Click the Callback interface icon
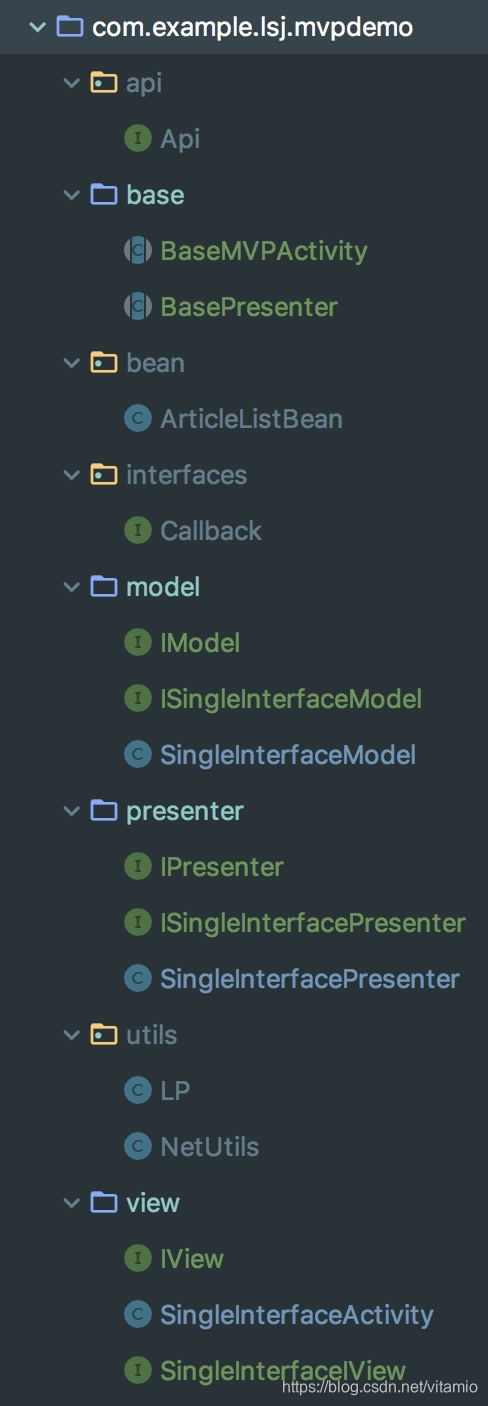 pyautogui.click(x=137, y=530)
